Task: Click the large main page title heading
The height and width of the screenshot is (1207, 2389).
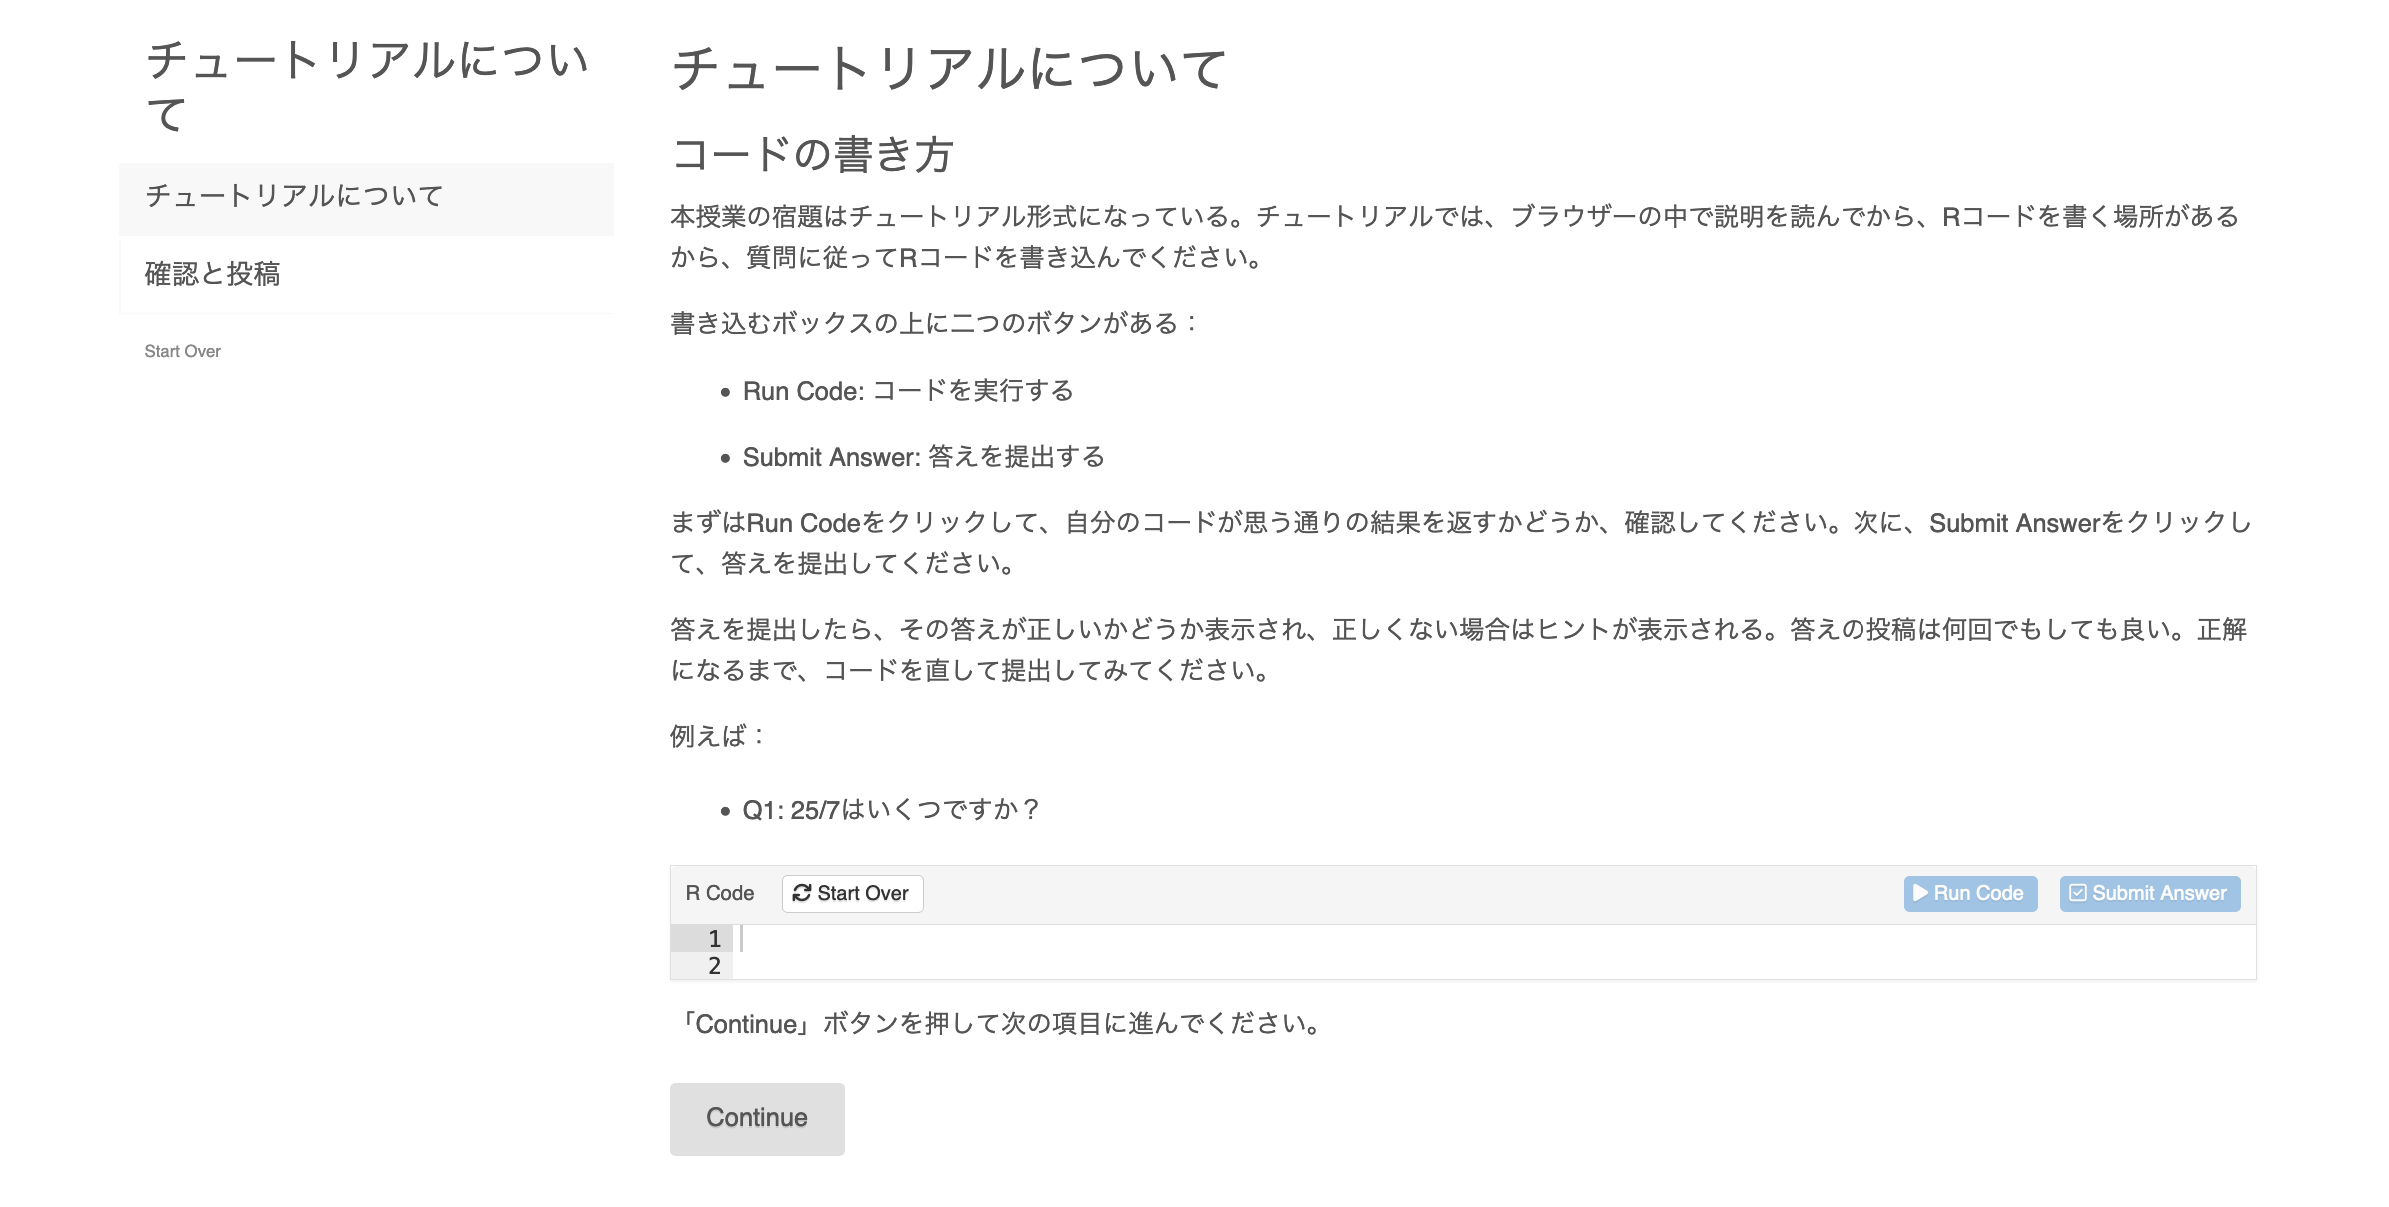Action: 948,68
